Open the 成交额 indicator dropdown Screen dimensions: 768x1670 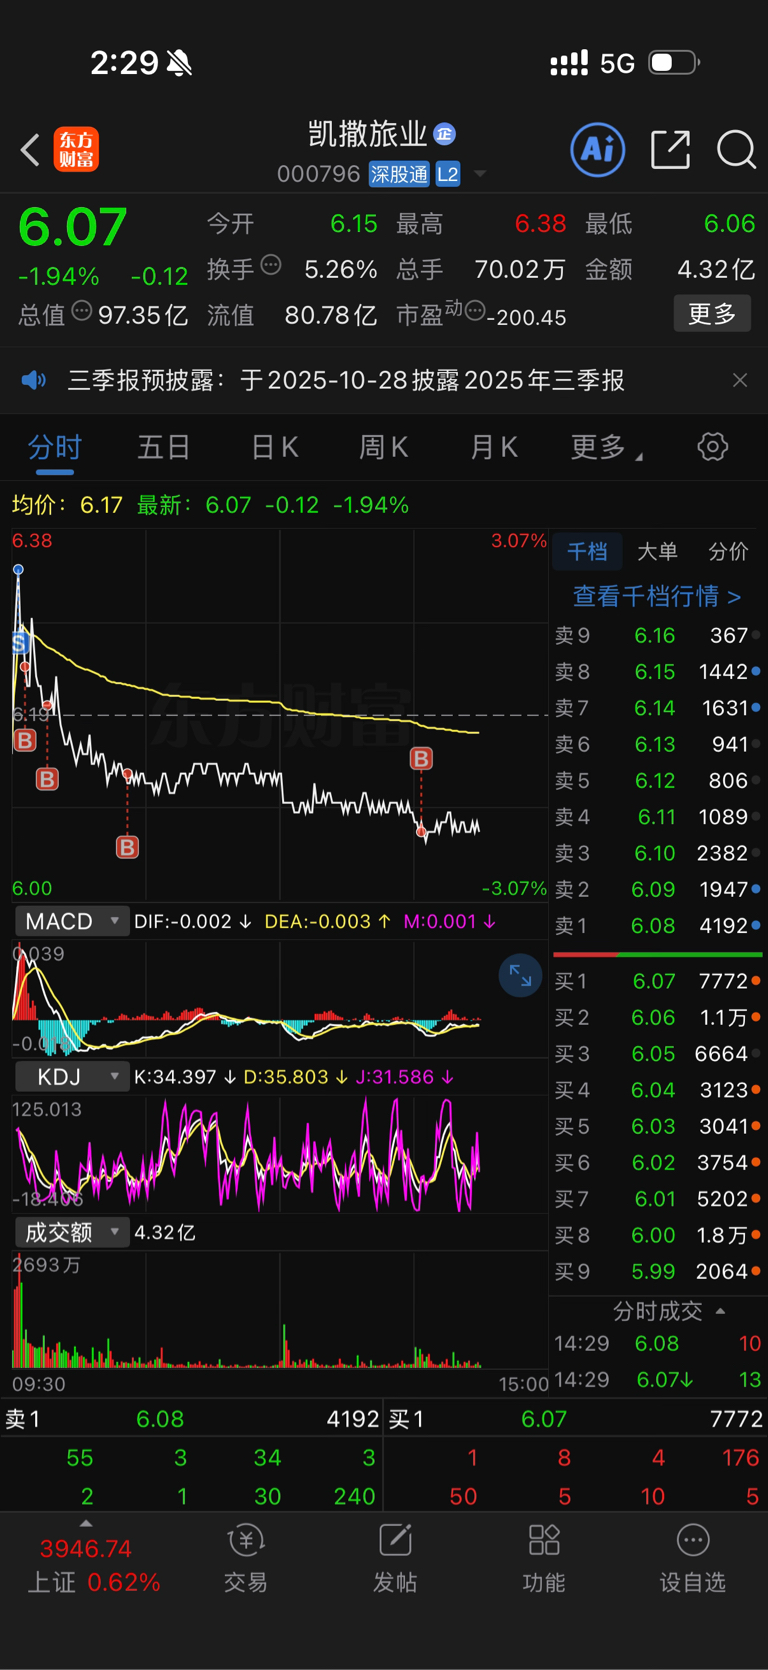[x=71, y=1233]
